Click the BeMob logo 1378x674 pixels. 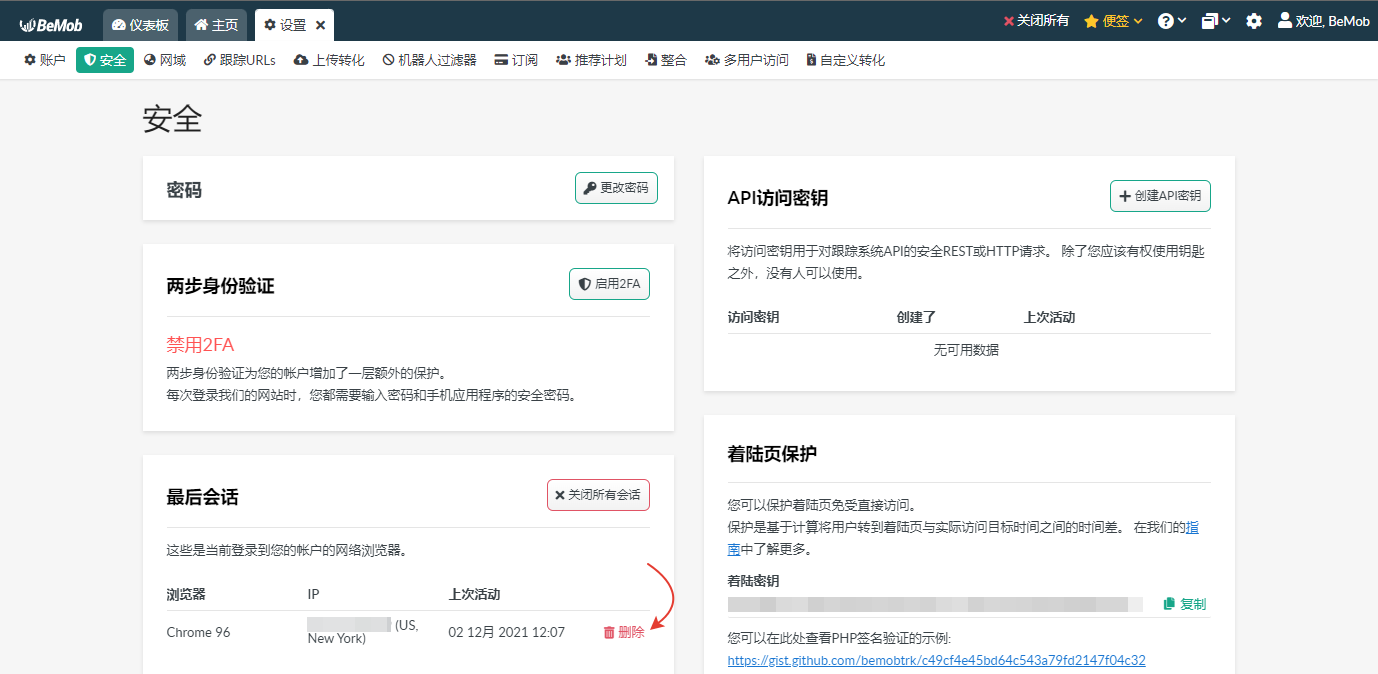tap(51, 24)
